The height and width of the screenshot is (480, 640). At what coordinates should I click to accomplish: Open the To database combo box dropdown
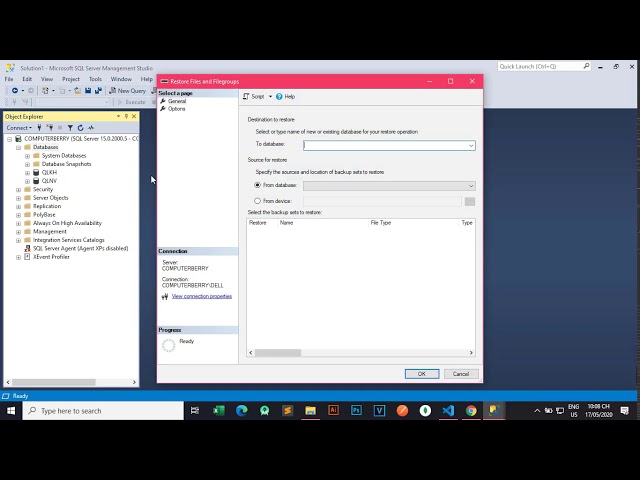pos(471,146)
